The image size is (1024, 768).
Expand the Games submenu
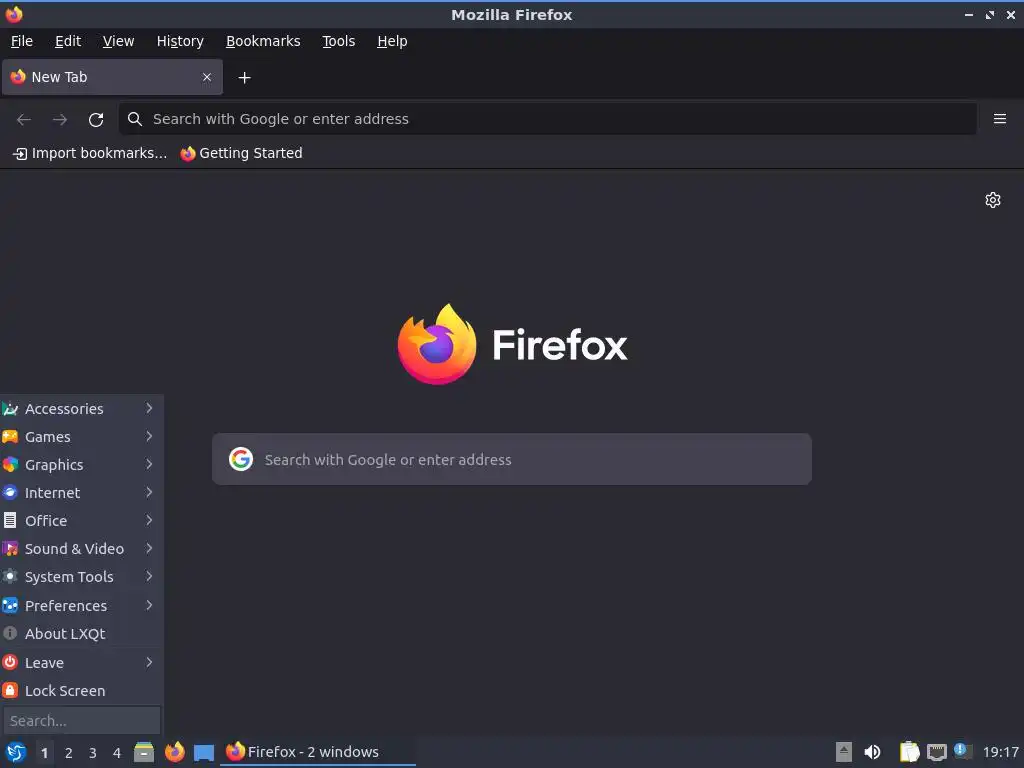coord(82,437)
